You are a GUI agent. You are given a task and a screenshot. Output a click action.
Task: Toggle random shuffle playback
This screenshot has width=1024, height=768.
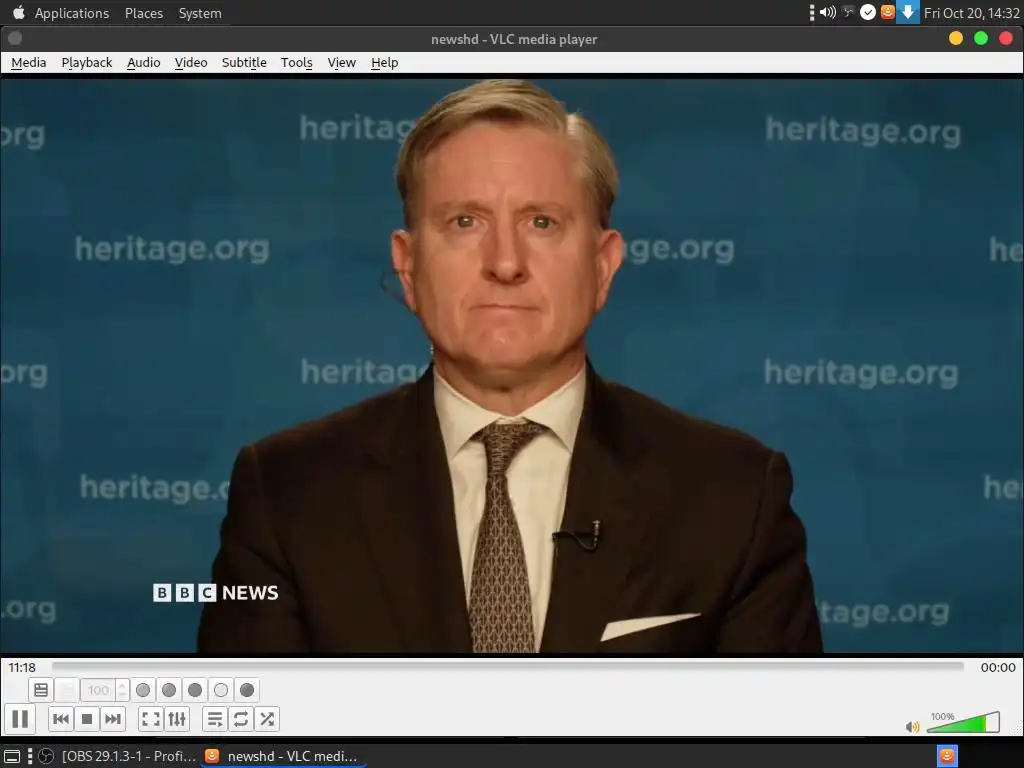266,719
